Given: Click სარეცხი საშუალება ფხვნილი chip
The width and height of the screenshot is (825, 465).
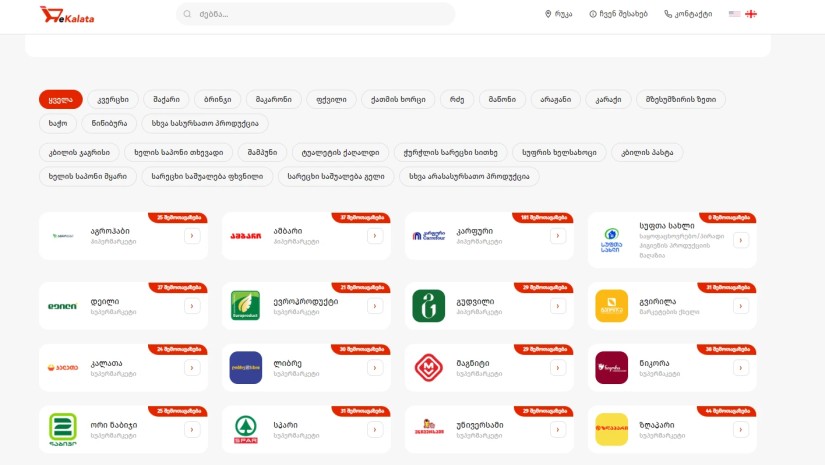Looking at the screenshot, I should pos(207,177).
